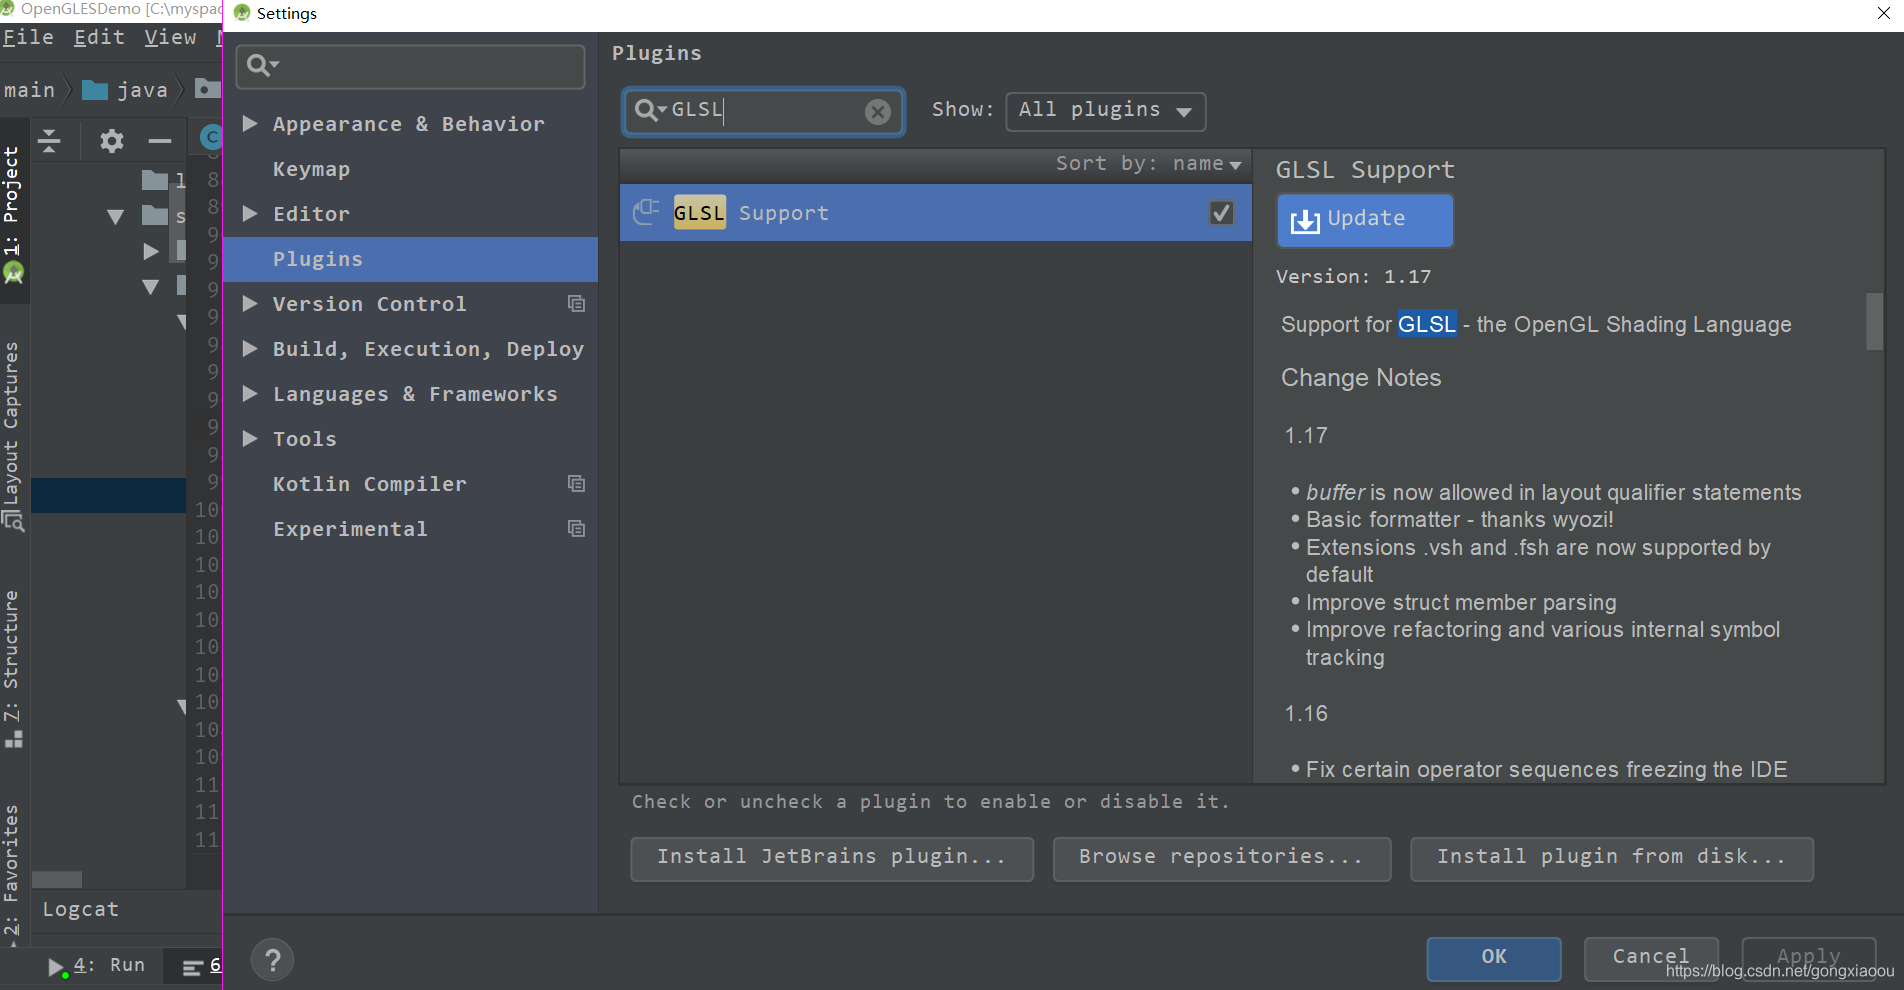Screen dimensions: 1904x990
Task: Expand the Tools settings node
Action: click(x=250, y=439)
